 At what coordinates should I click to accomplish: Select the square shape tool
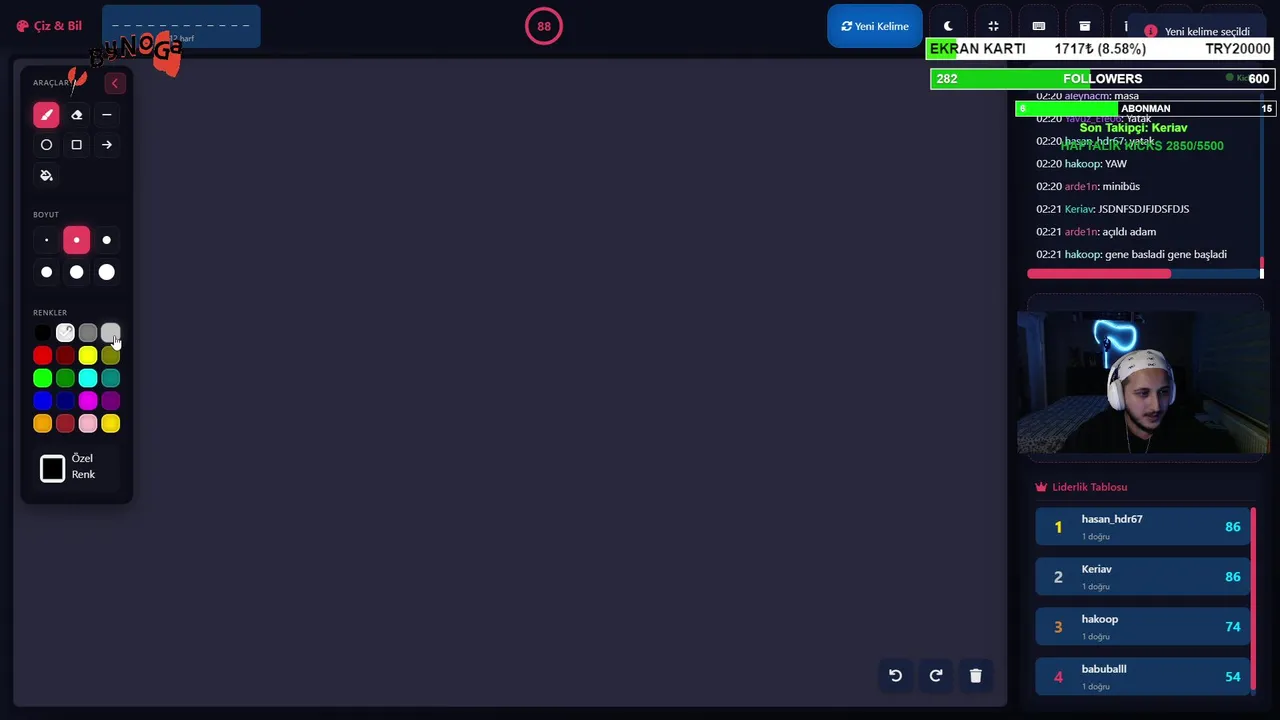(76, 145)
